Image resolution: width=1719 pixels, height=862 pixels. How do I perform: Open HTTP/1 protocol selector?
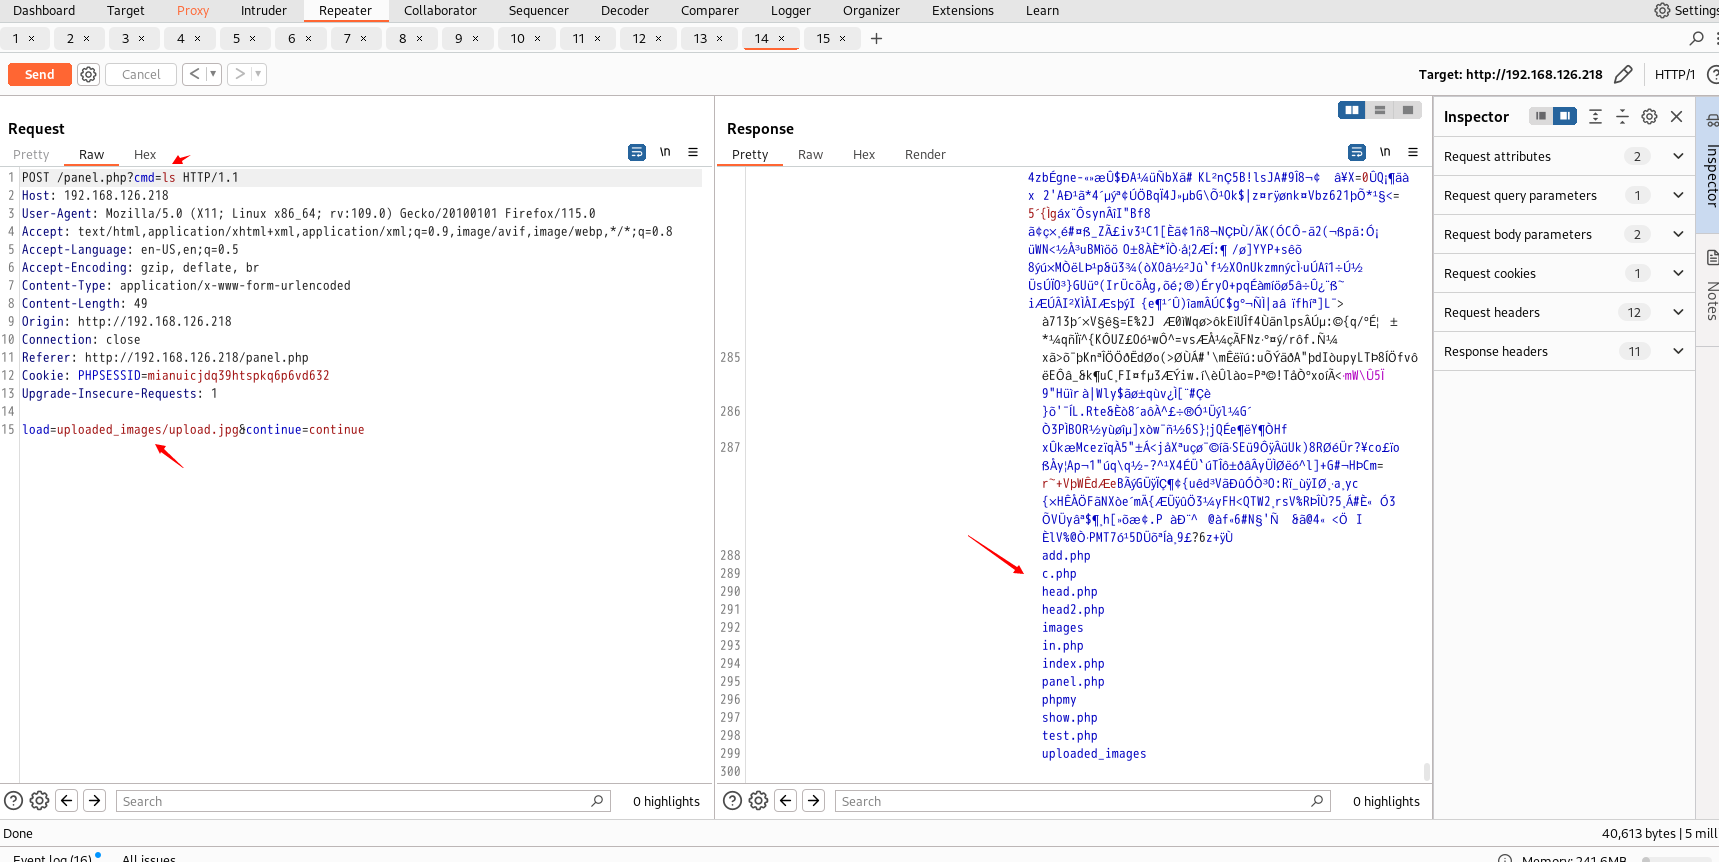click(1674, 74)
